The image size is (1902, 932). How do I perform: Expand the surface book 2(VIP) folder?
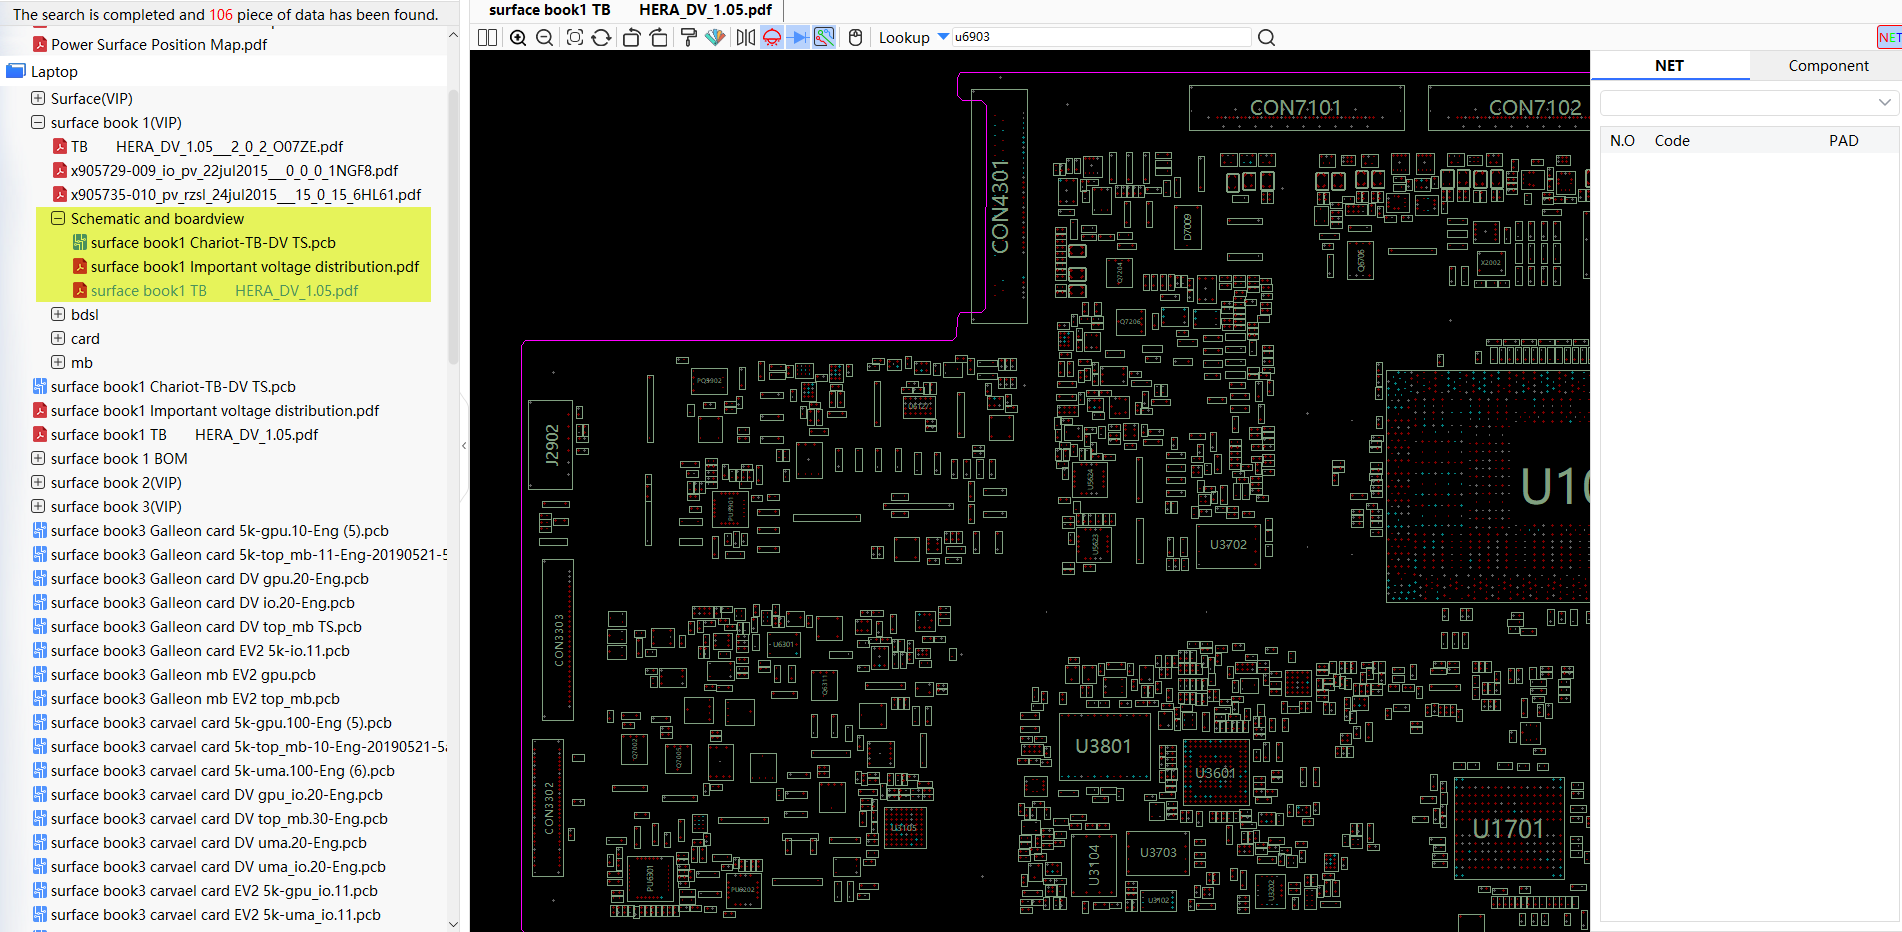pos(38,483)
